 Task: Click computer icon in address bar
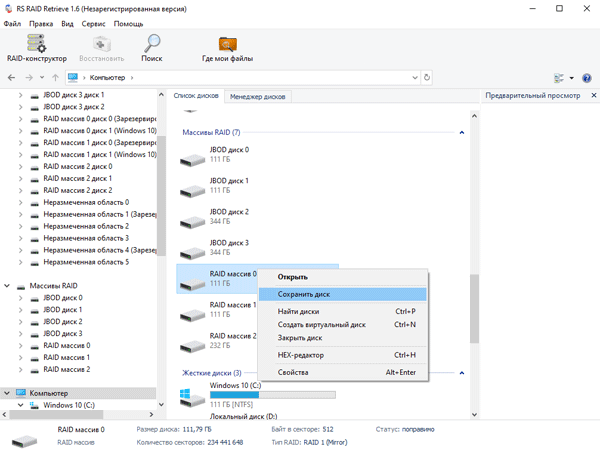[x=73, y=78]
